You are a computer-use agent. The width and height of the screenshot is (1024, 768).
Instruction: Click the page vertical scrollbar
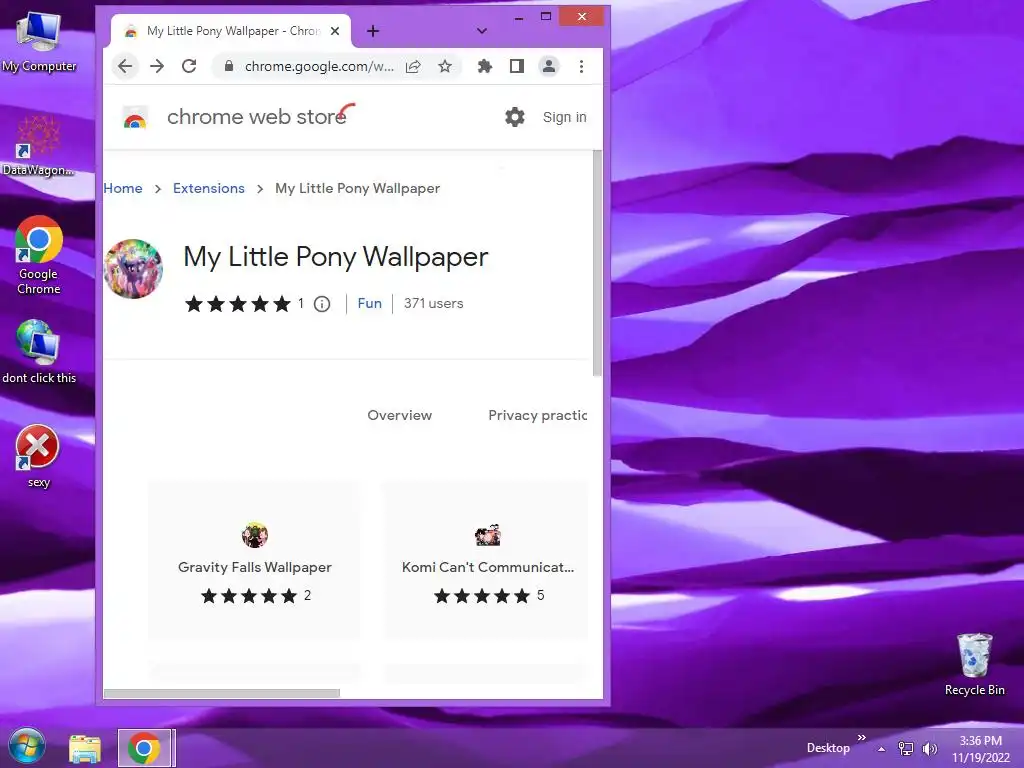pyautogui.click(x=597, y=263)
